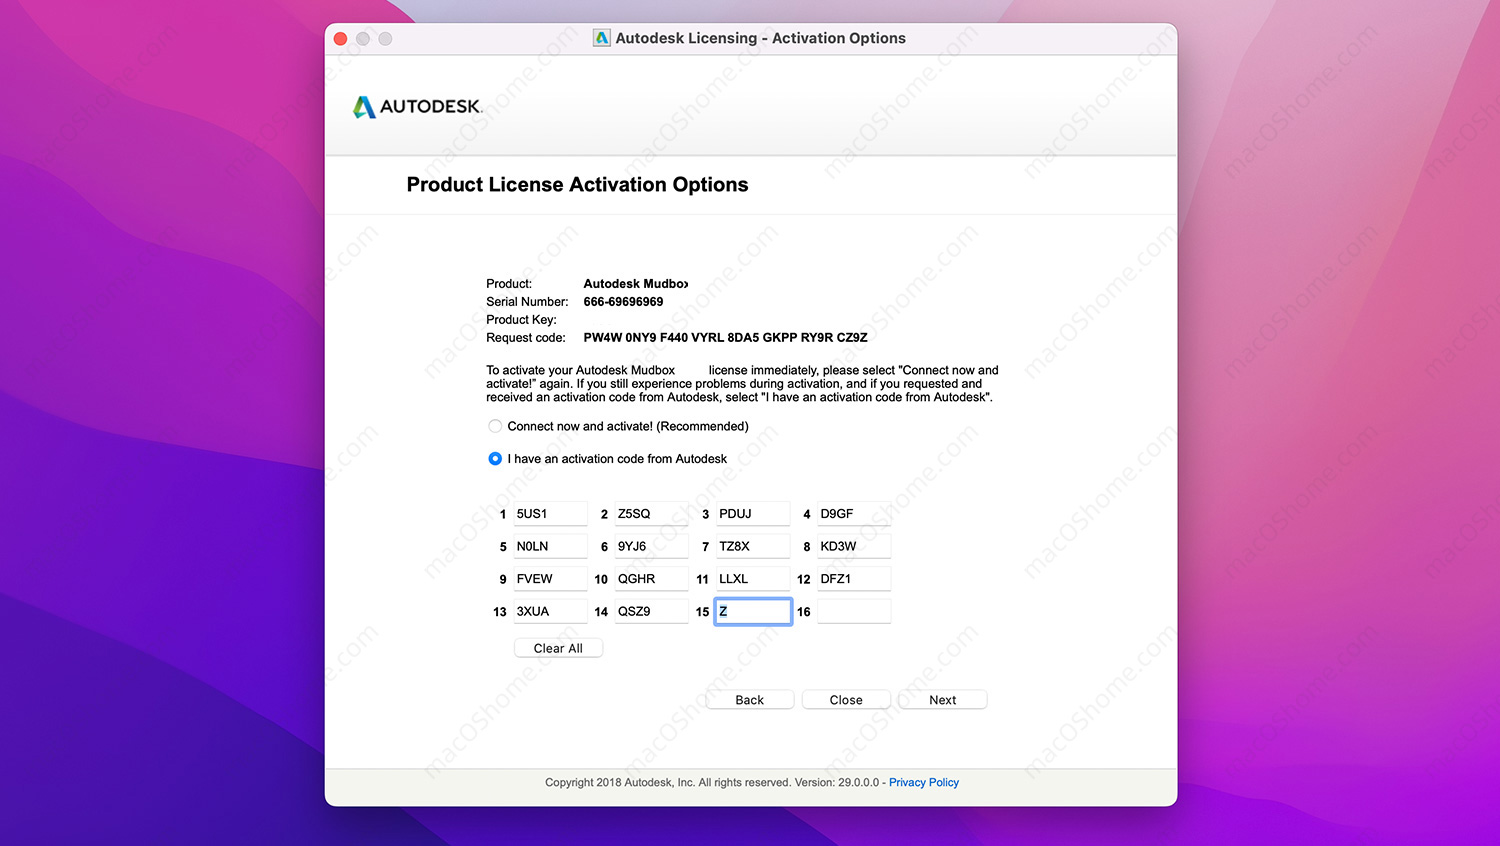Screen dimensions: 1500x846
Task: Select field 8 containing KD3W
Action: tap(853, 546)
